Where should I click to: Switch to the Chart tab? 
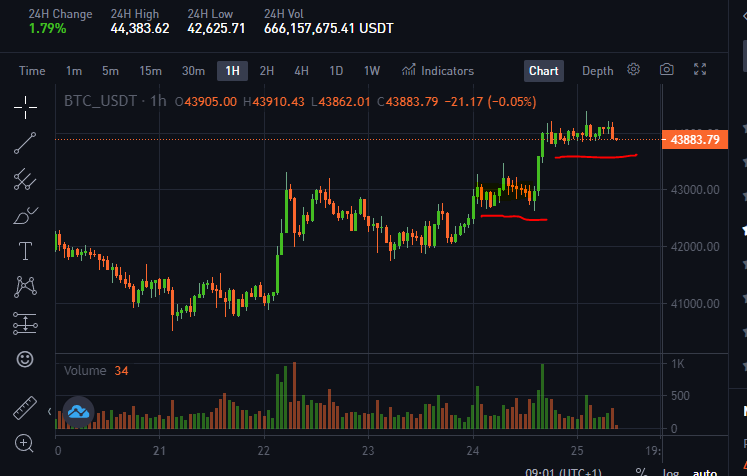click(x=544, y=71)
